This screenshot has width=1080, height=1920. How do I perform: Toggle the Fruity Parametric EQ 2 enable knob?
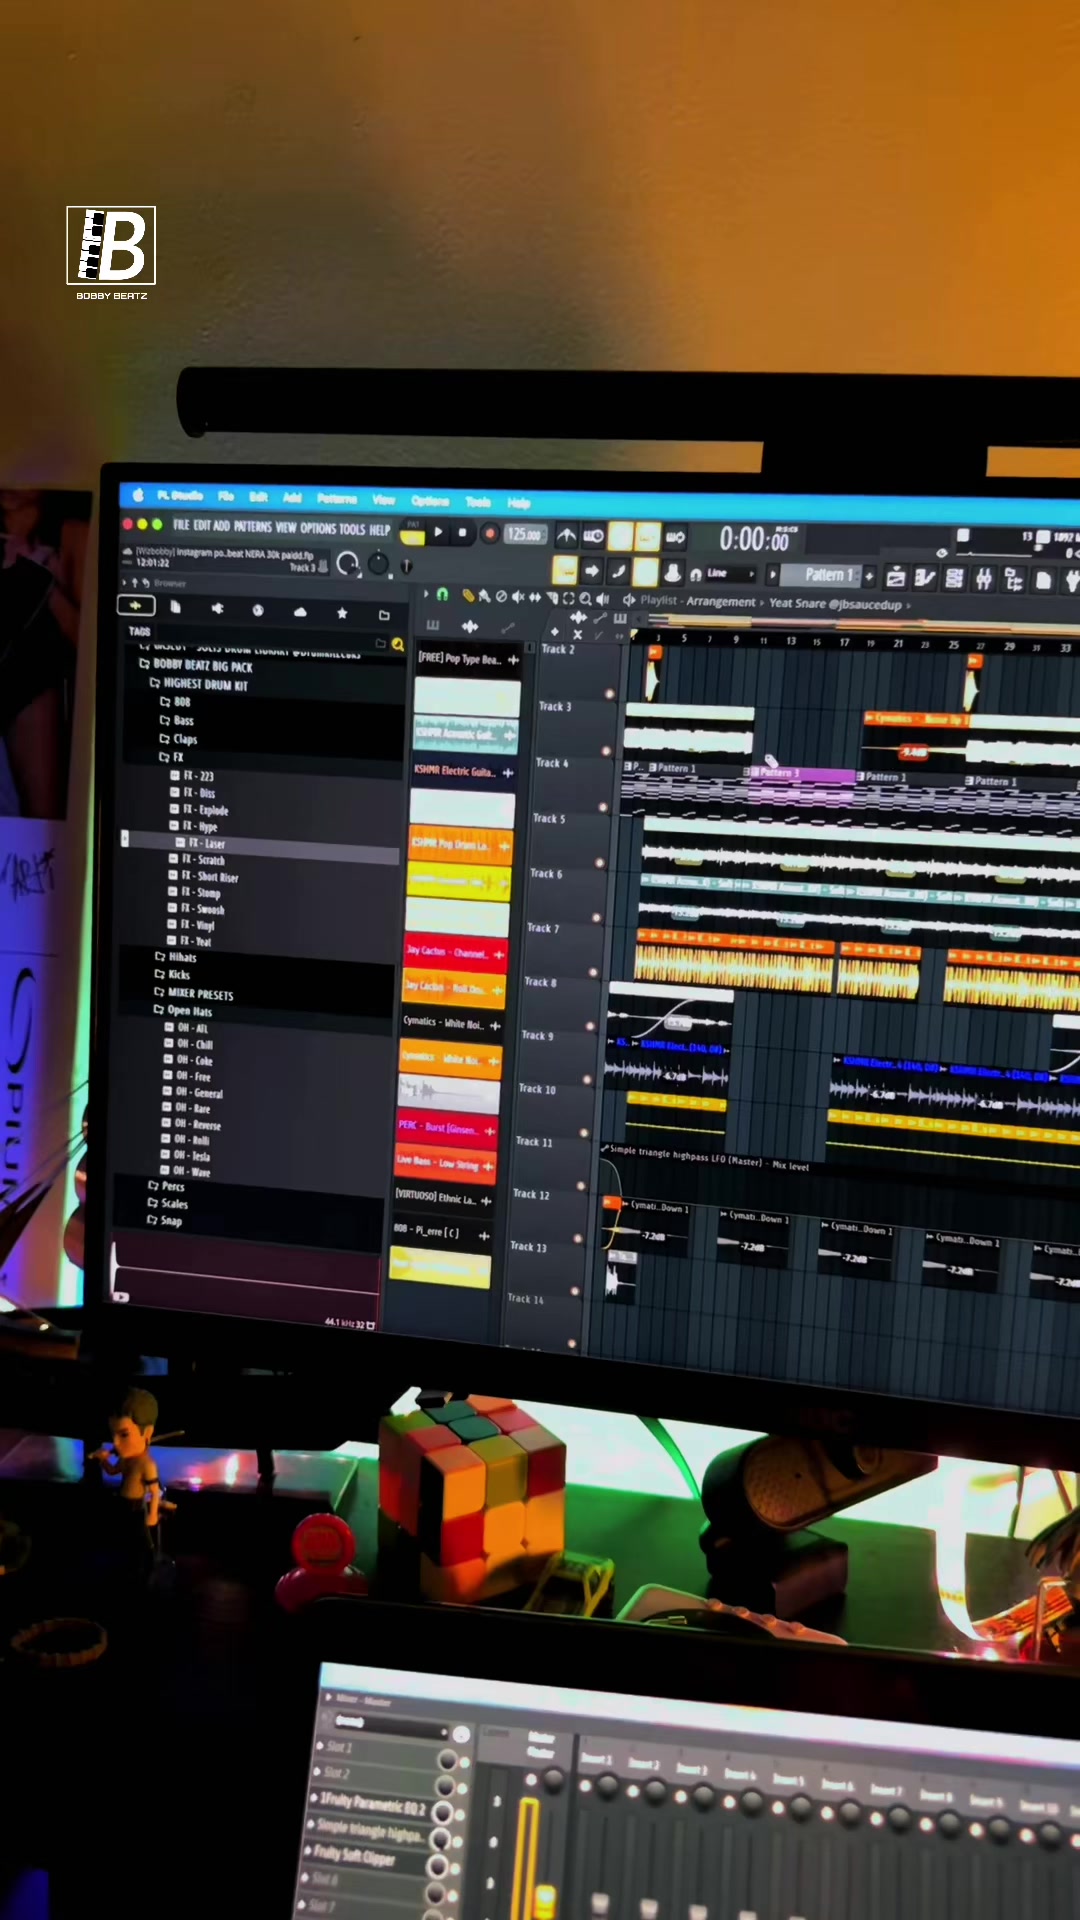(x=441, y=1813)
